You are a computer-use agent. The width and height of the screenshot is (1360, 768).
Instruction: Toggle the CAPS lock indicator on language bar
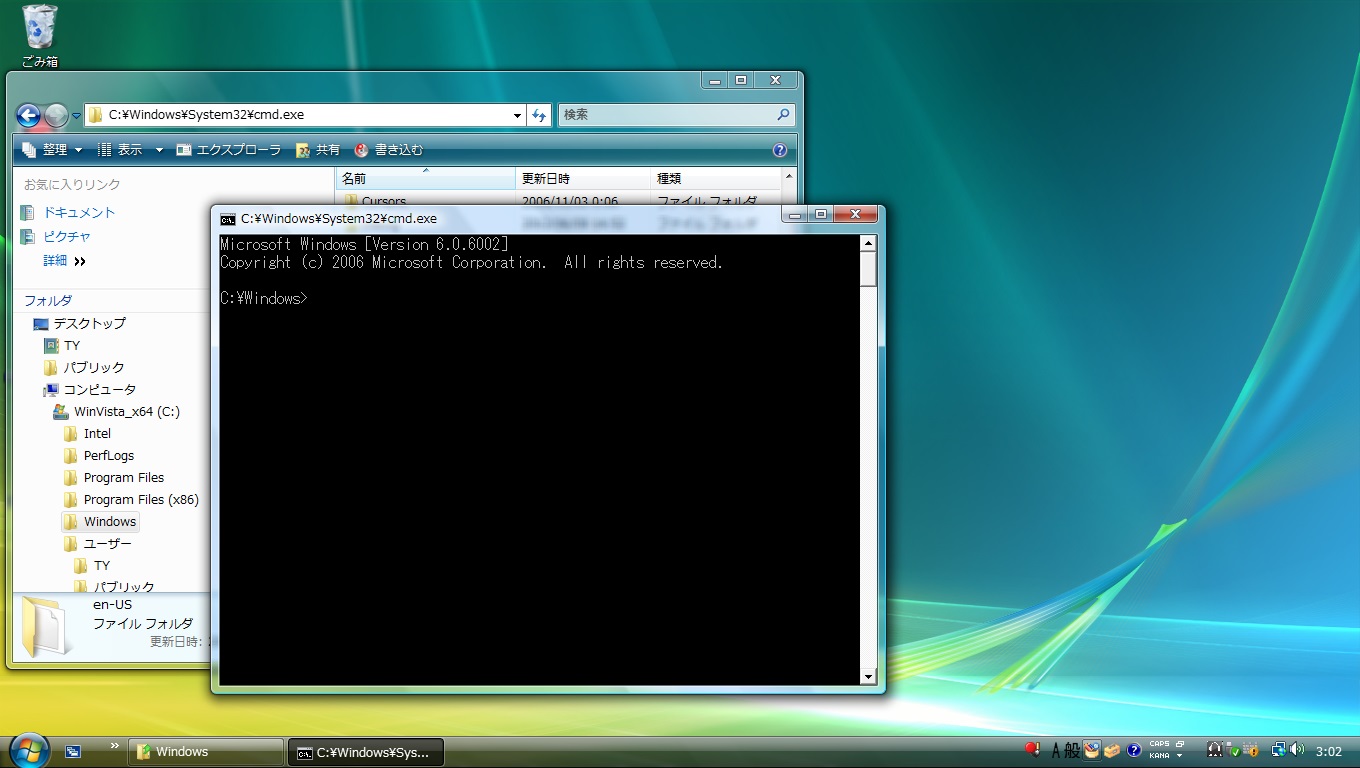[x=1159, y=744]
